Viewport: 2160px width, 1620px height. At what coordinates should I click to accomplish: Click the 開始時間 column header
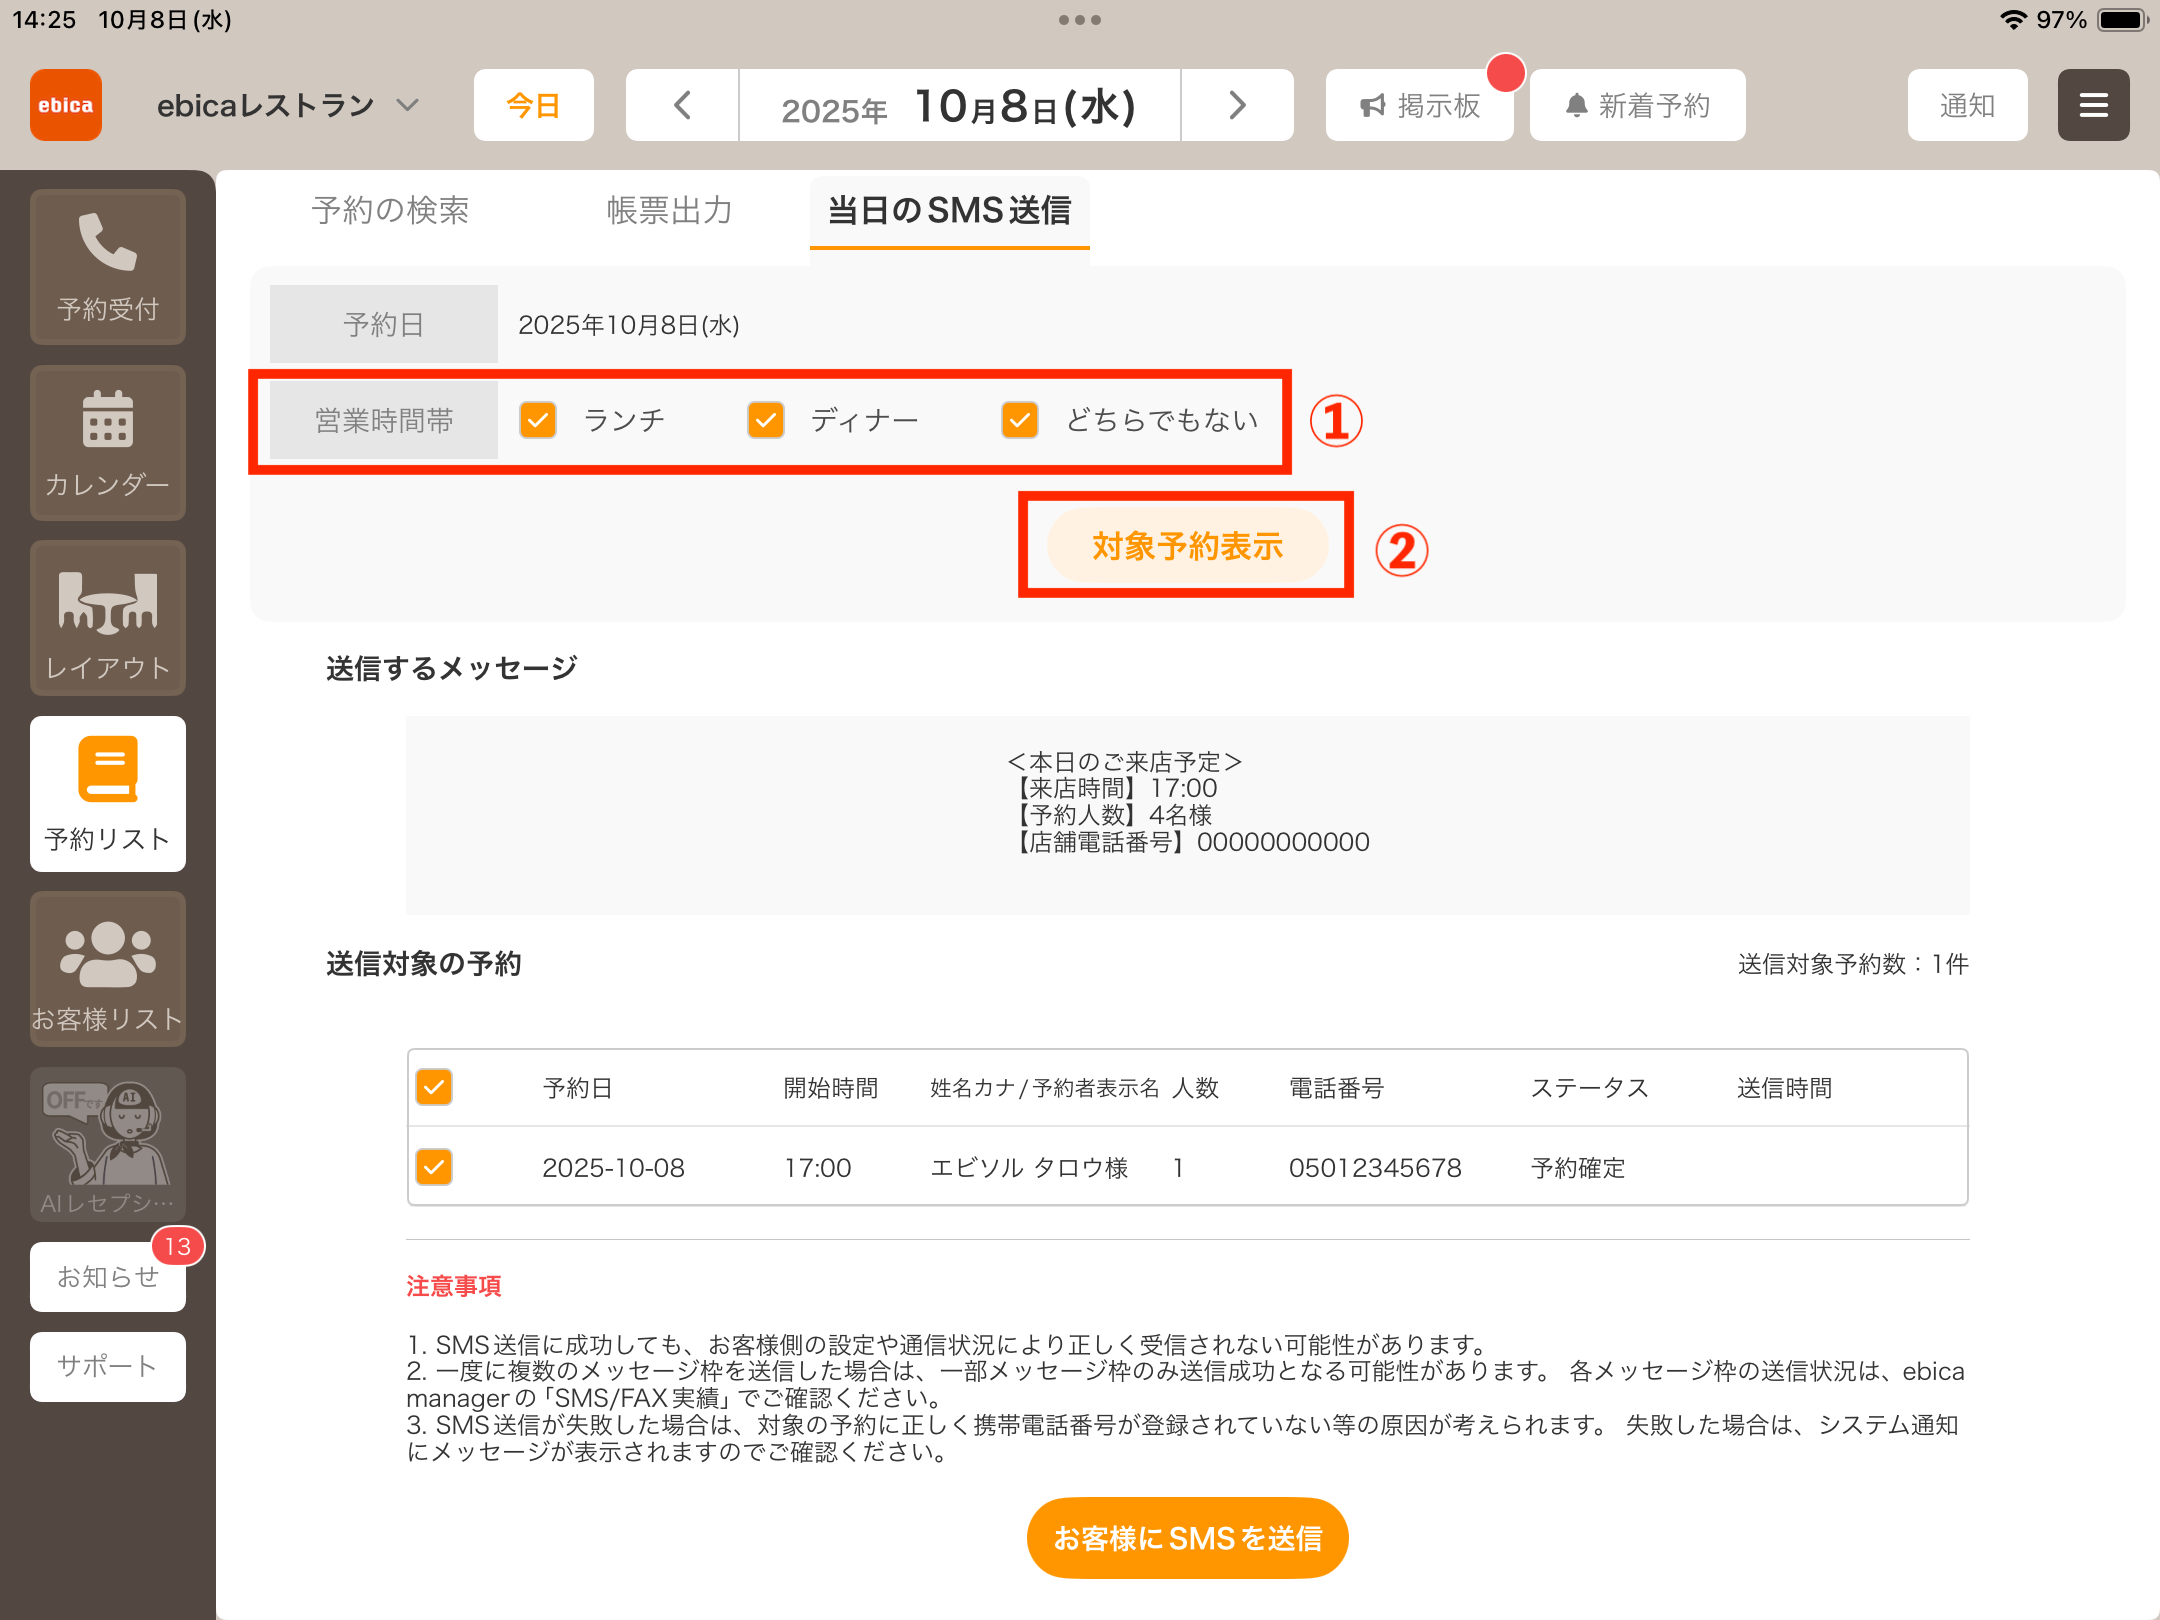(x=831, y=1088)
